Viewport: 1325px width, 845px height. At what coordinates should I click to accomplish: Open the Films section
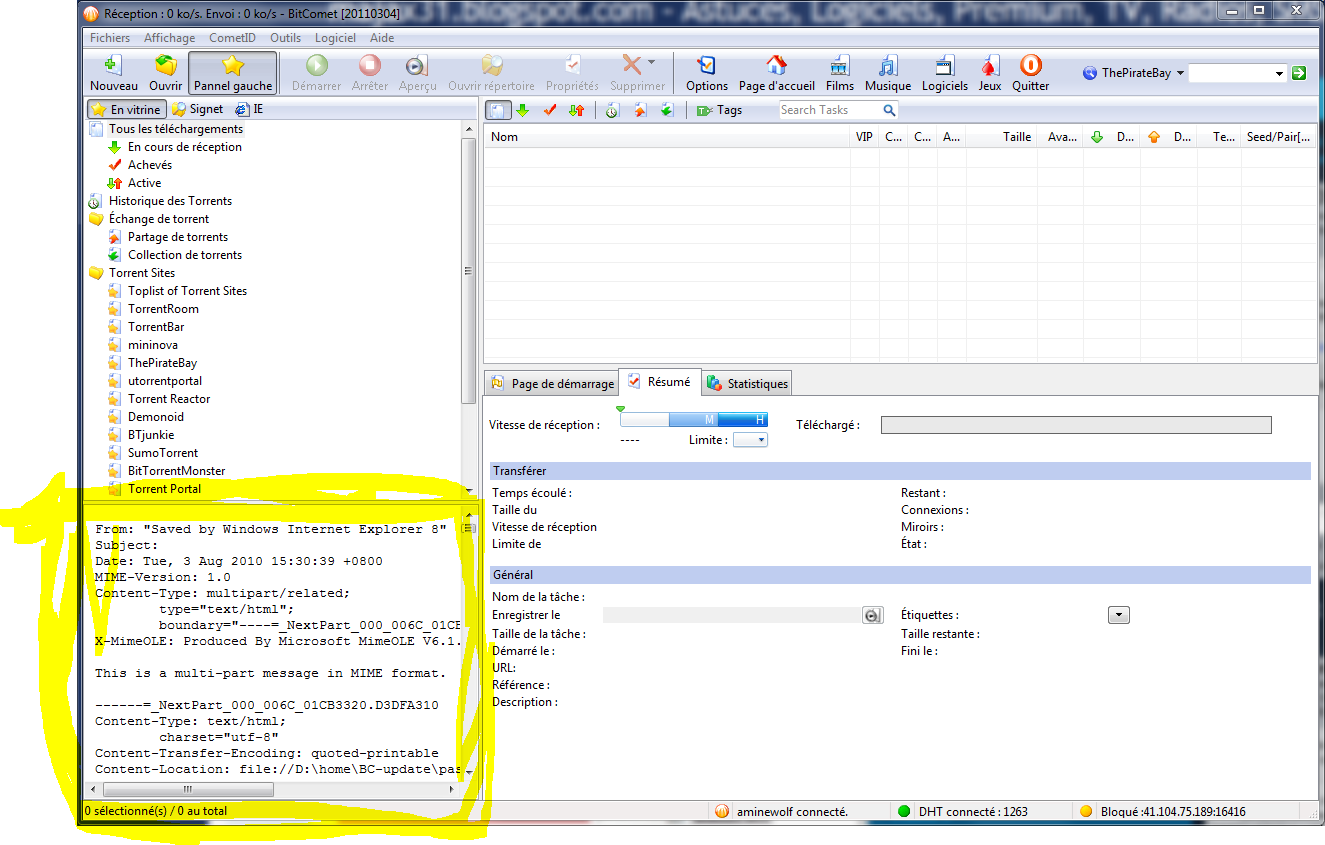pyautogui.click(x=840, y=74)
